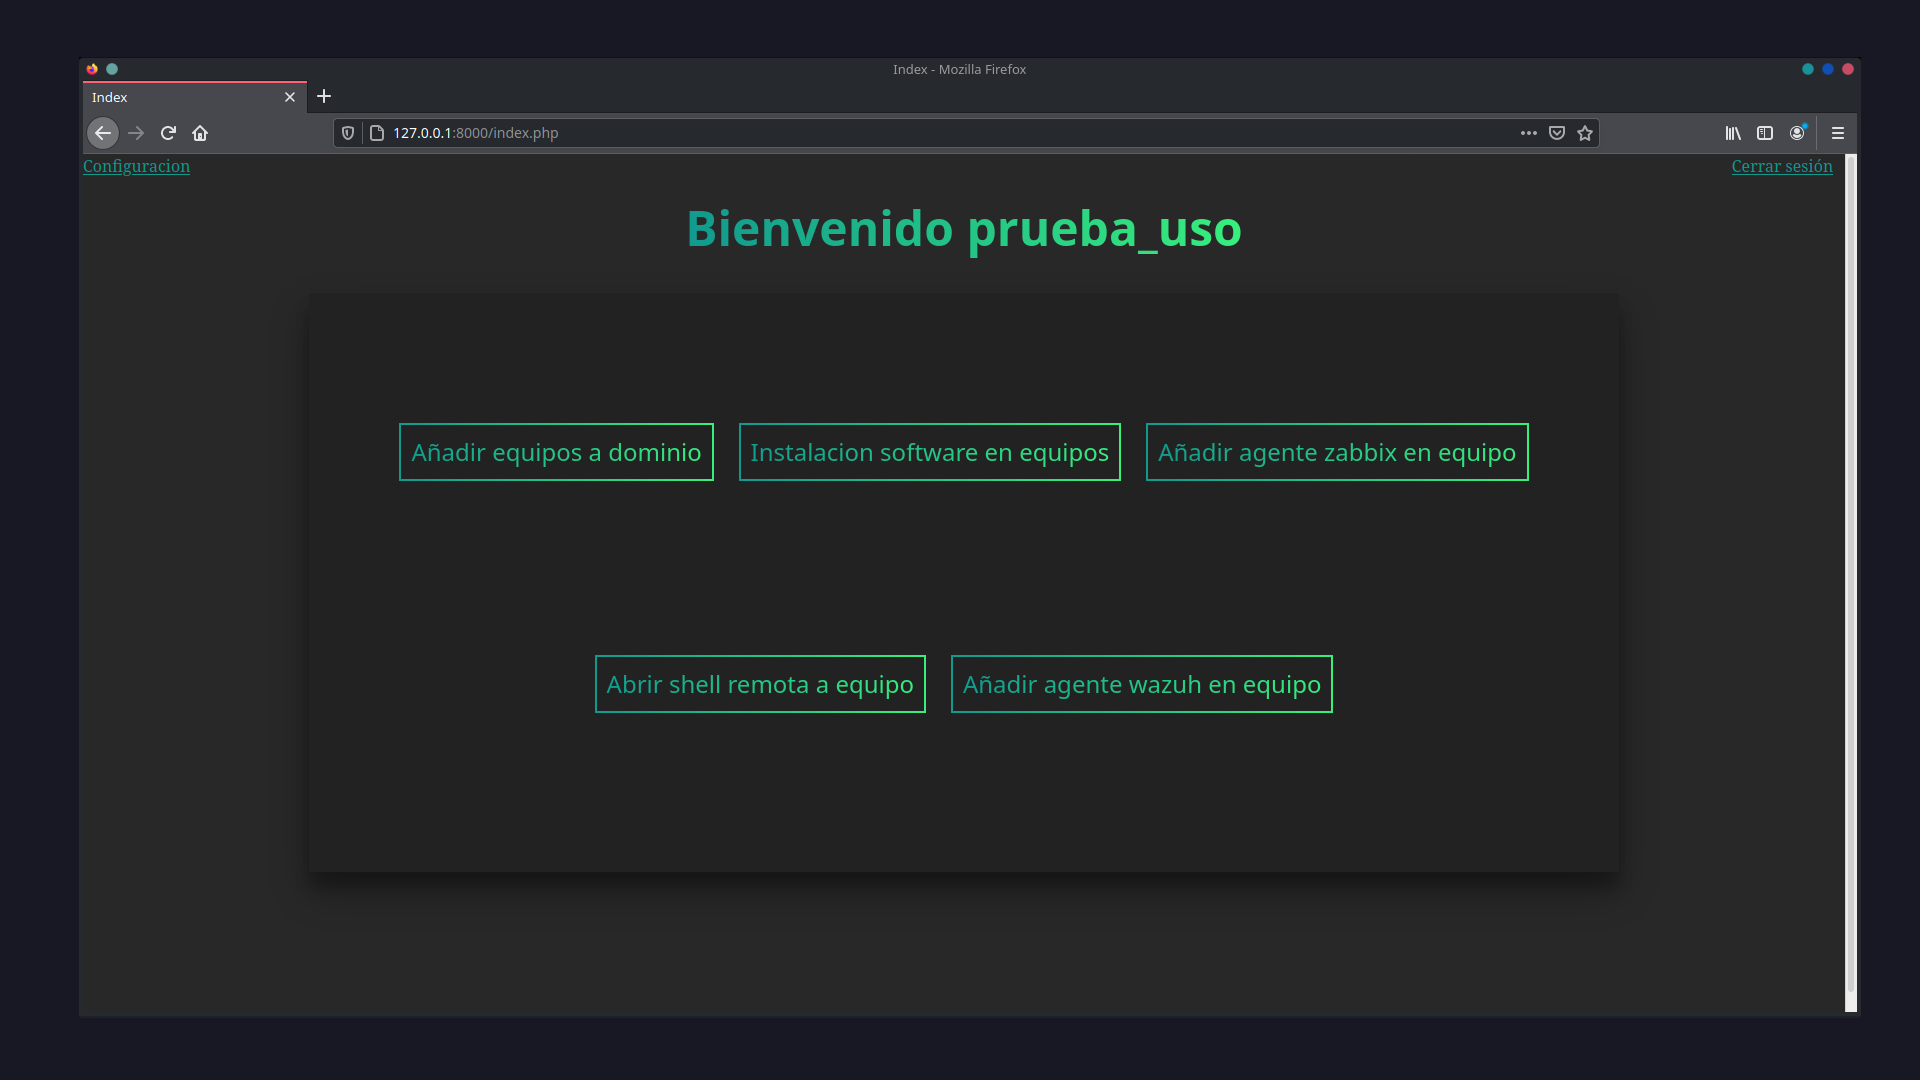Open Firefox account avatar icon

pyautogui.click(x=1797, y=133)
